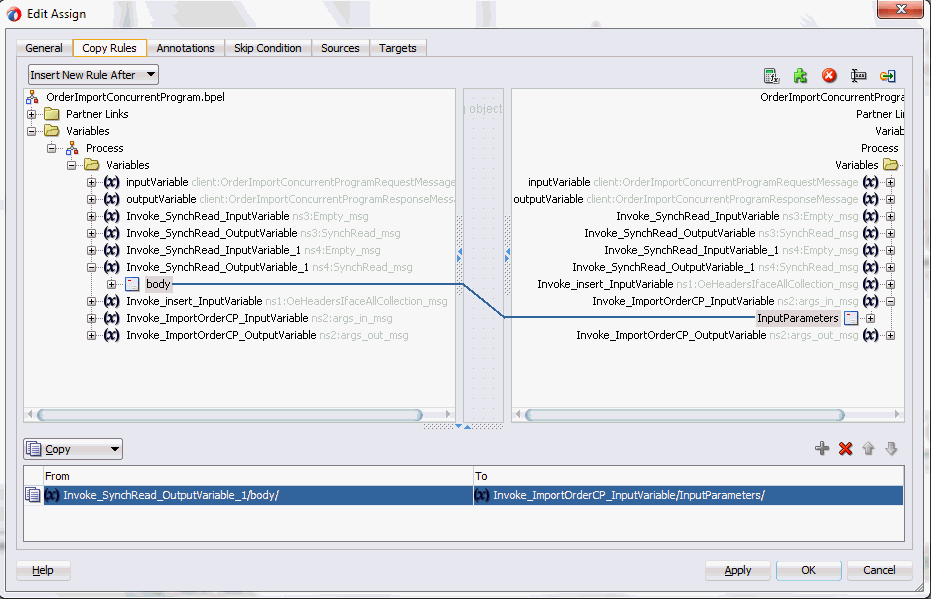Viewport: 931px width, 599px height.
Task: Click right tree horizontal scrollbar thumb
Action: click(x=685, y=414)
